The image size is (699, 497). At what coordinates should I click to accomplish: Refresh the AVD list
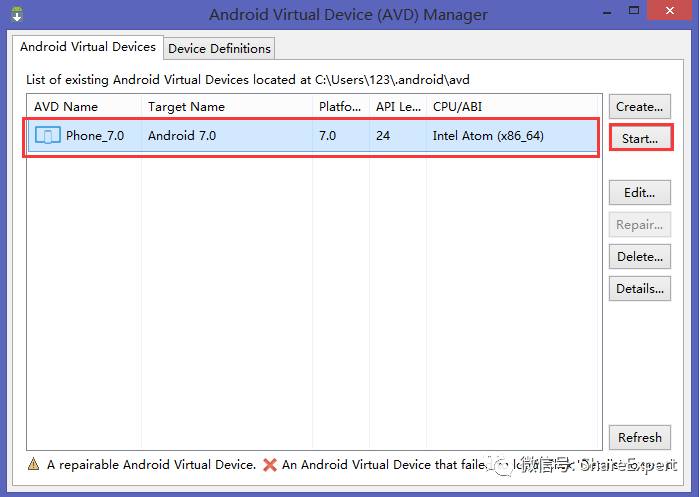639,438
